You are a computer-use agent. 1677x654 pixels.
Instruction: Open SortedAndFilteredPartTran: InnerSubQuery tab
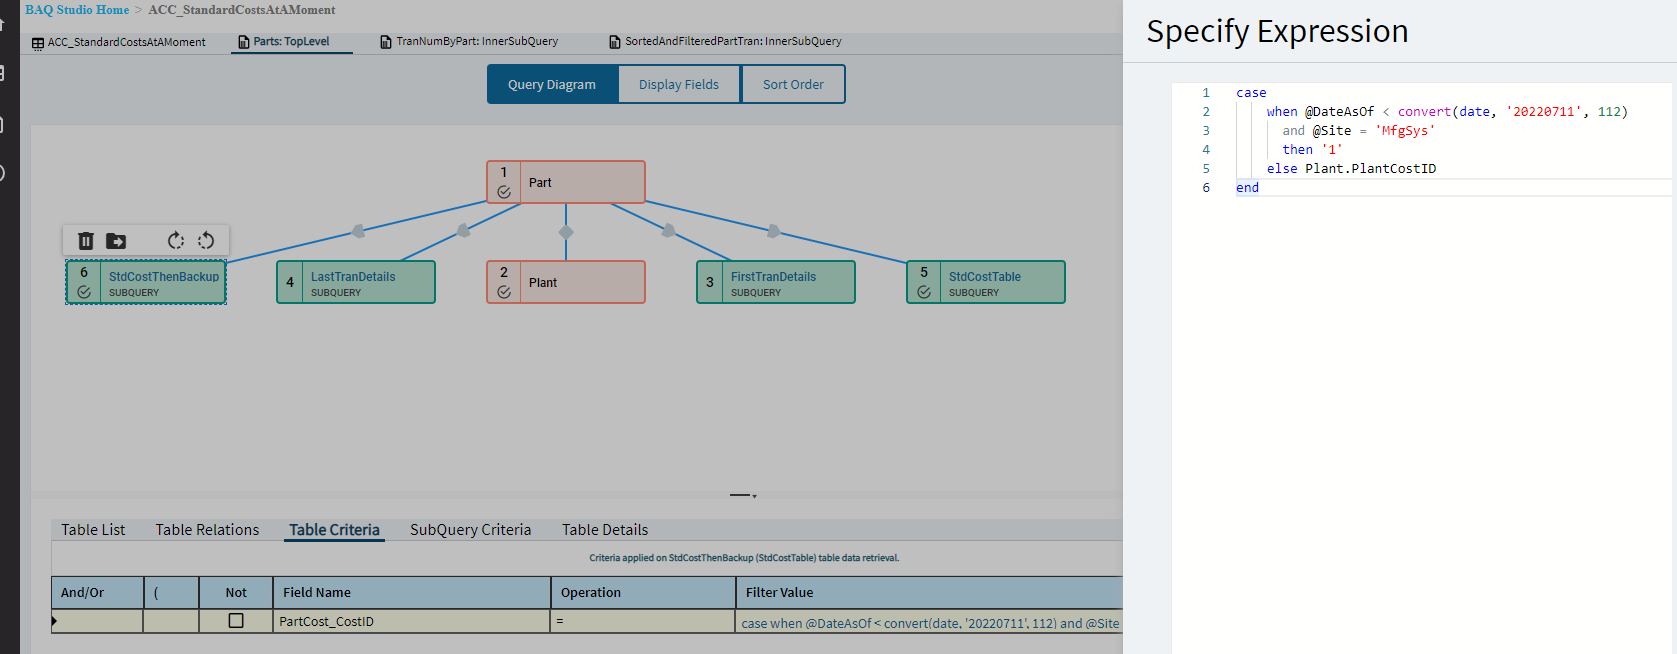(x=726, y=42)
